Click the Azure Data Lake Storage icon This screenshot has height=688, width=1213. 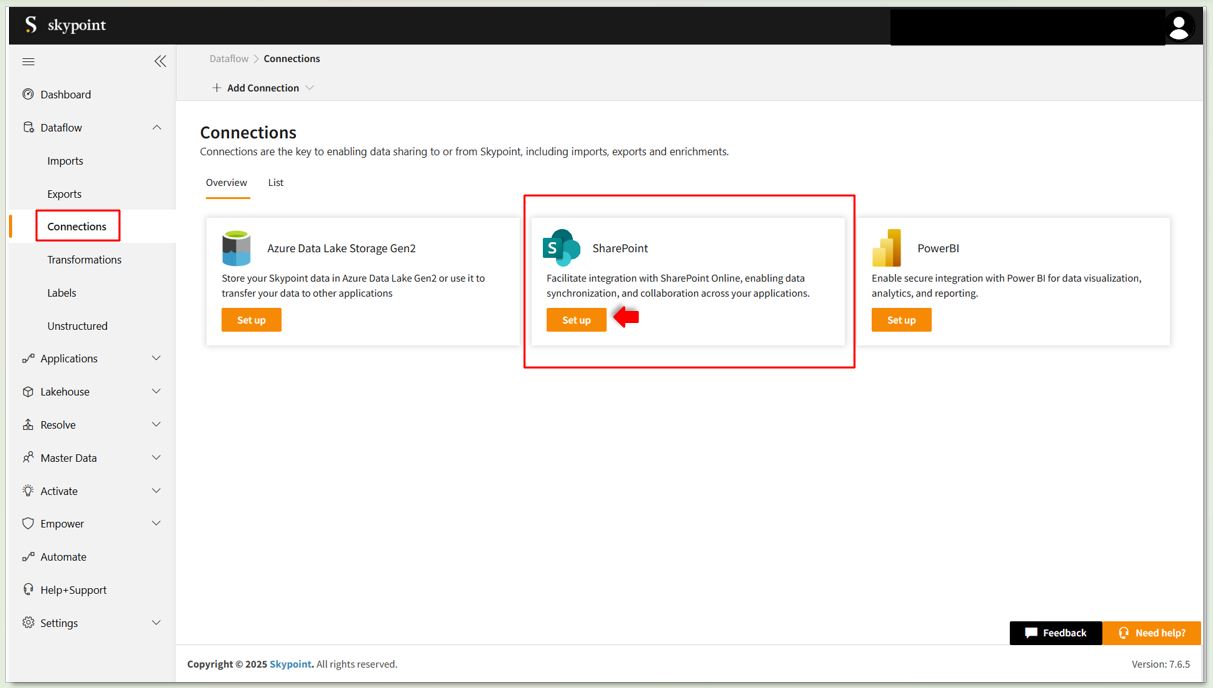[x=236, y=248]
